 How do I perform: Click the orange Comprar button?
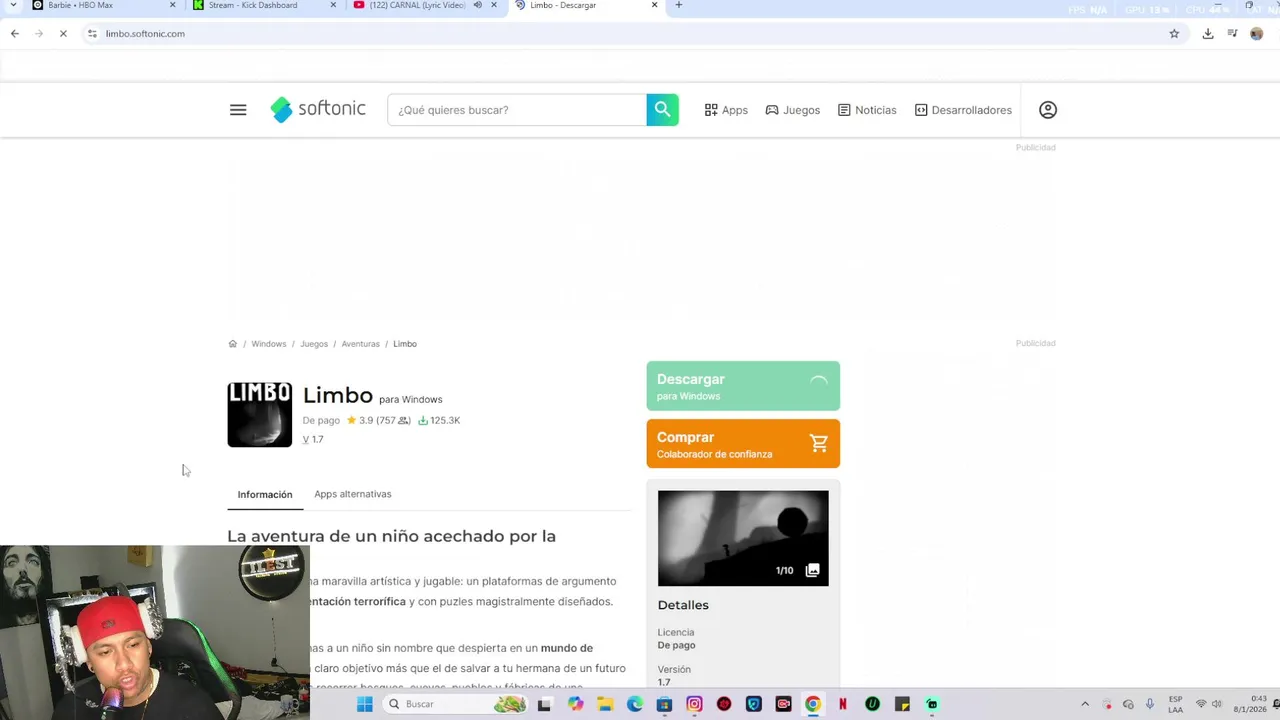coord(743,444)
